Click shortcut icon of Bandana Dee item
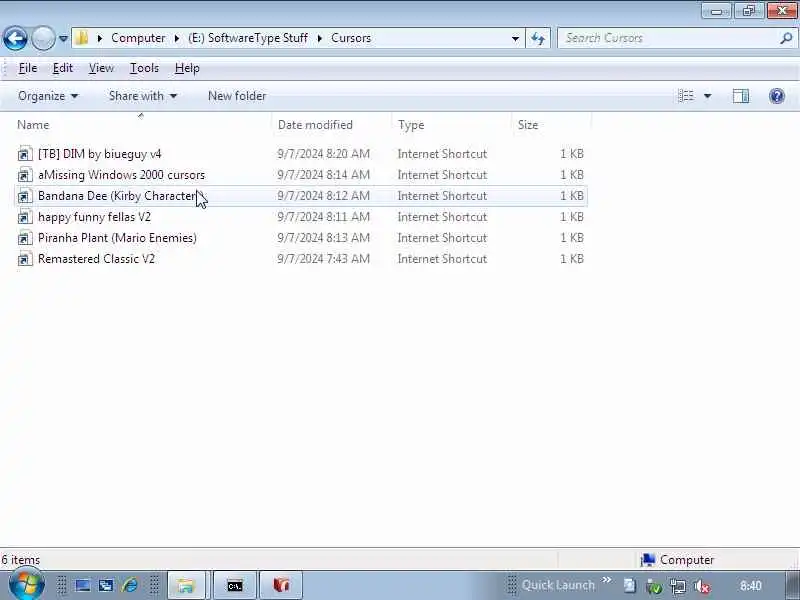The image size is (800, 600). coord(25,196)
